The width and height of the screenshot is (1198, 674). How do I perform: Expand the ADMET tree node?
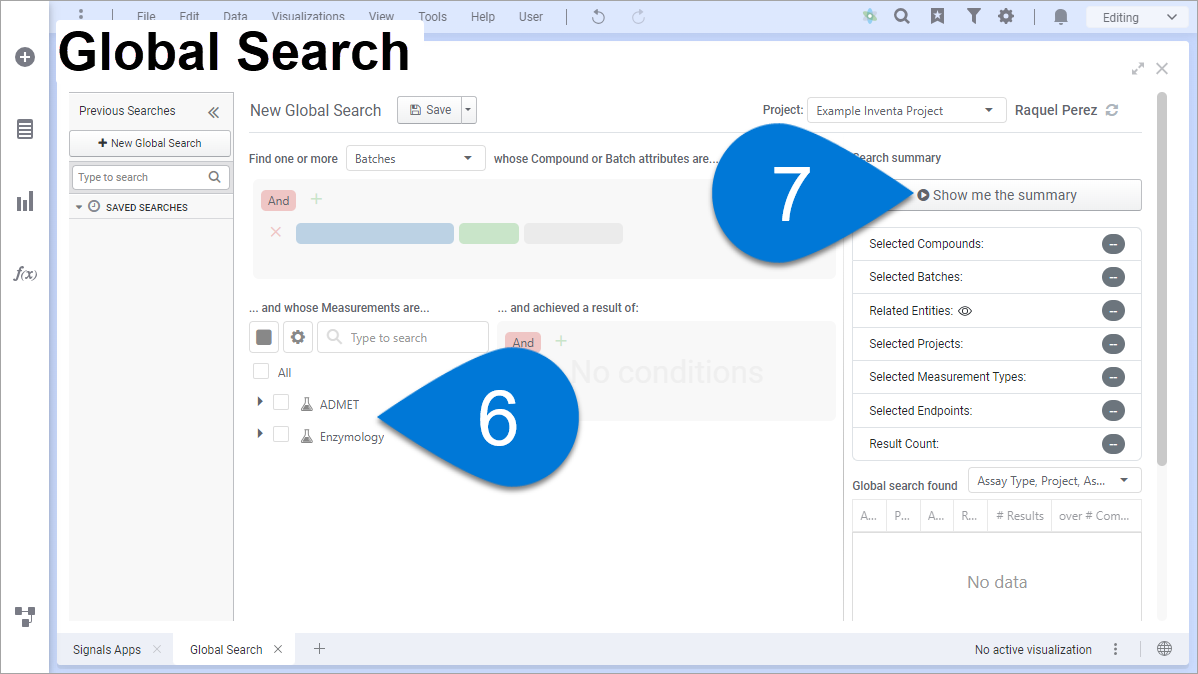click(x=260, y=402)
